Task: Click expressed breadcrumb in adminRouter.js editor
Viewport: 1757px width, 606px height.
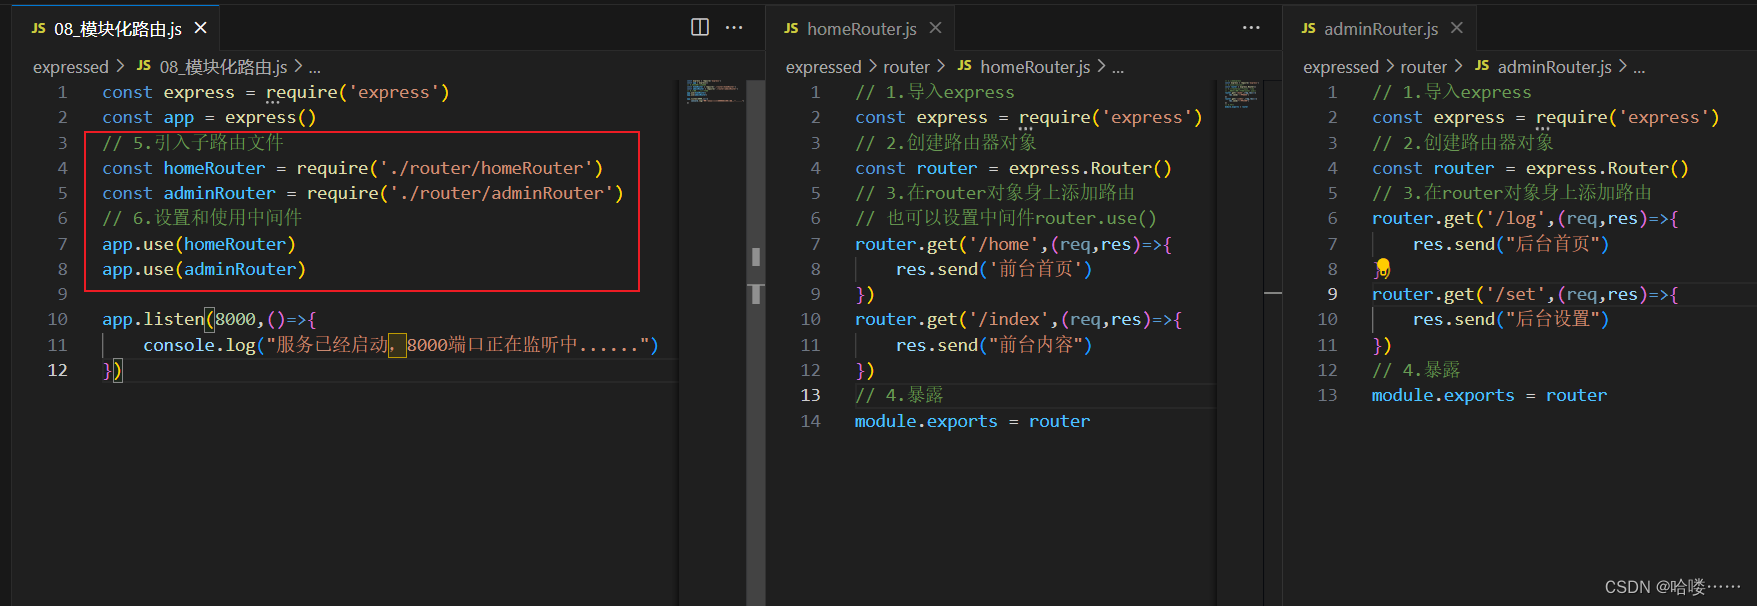Action: click(x=1340, y=67)
